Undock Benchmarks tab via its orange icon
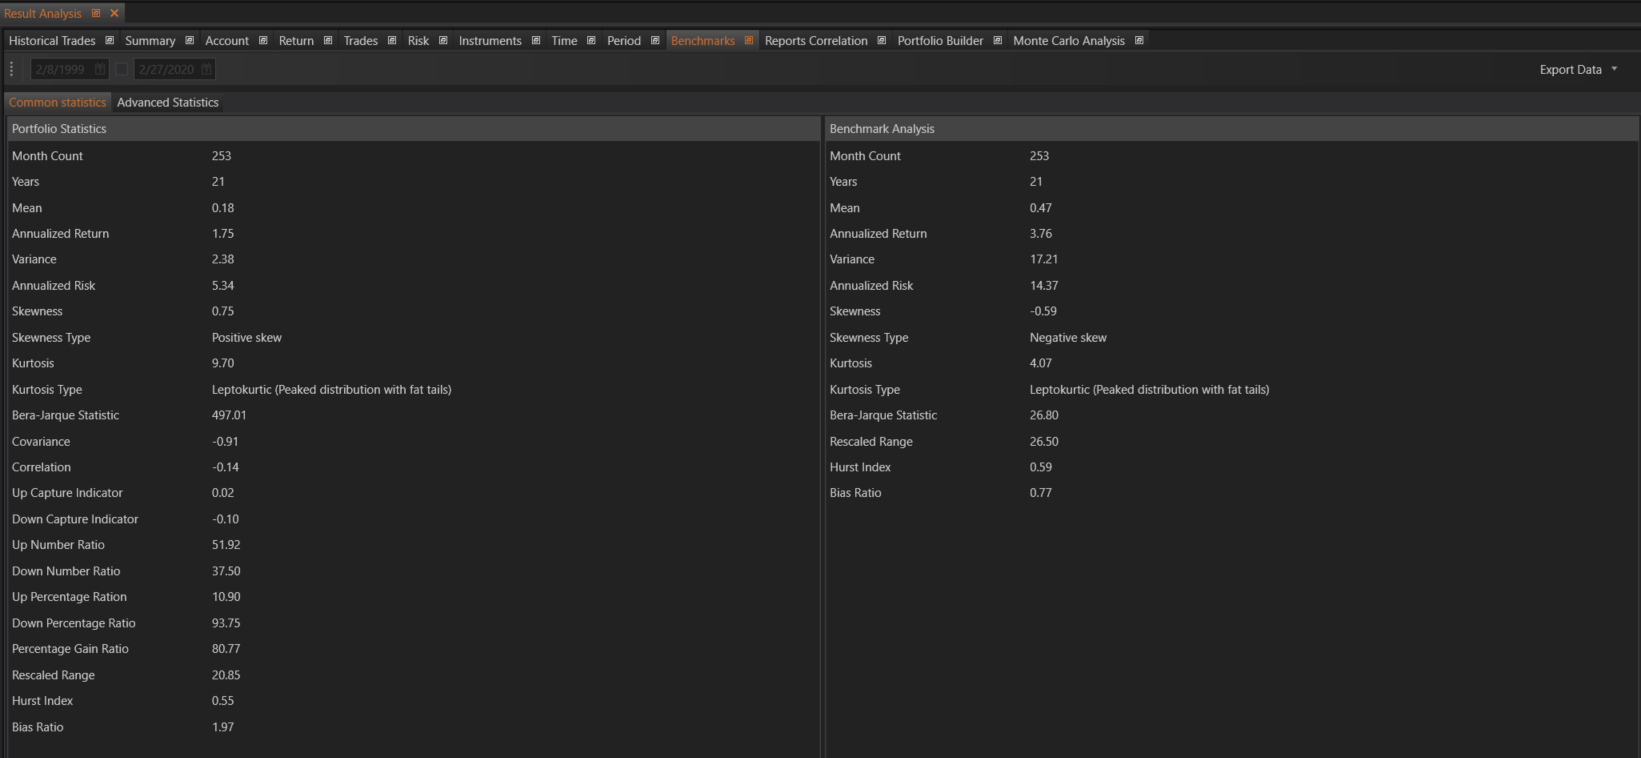The height and width of the screenshot is (758, 1641). (749, 41)
